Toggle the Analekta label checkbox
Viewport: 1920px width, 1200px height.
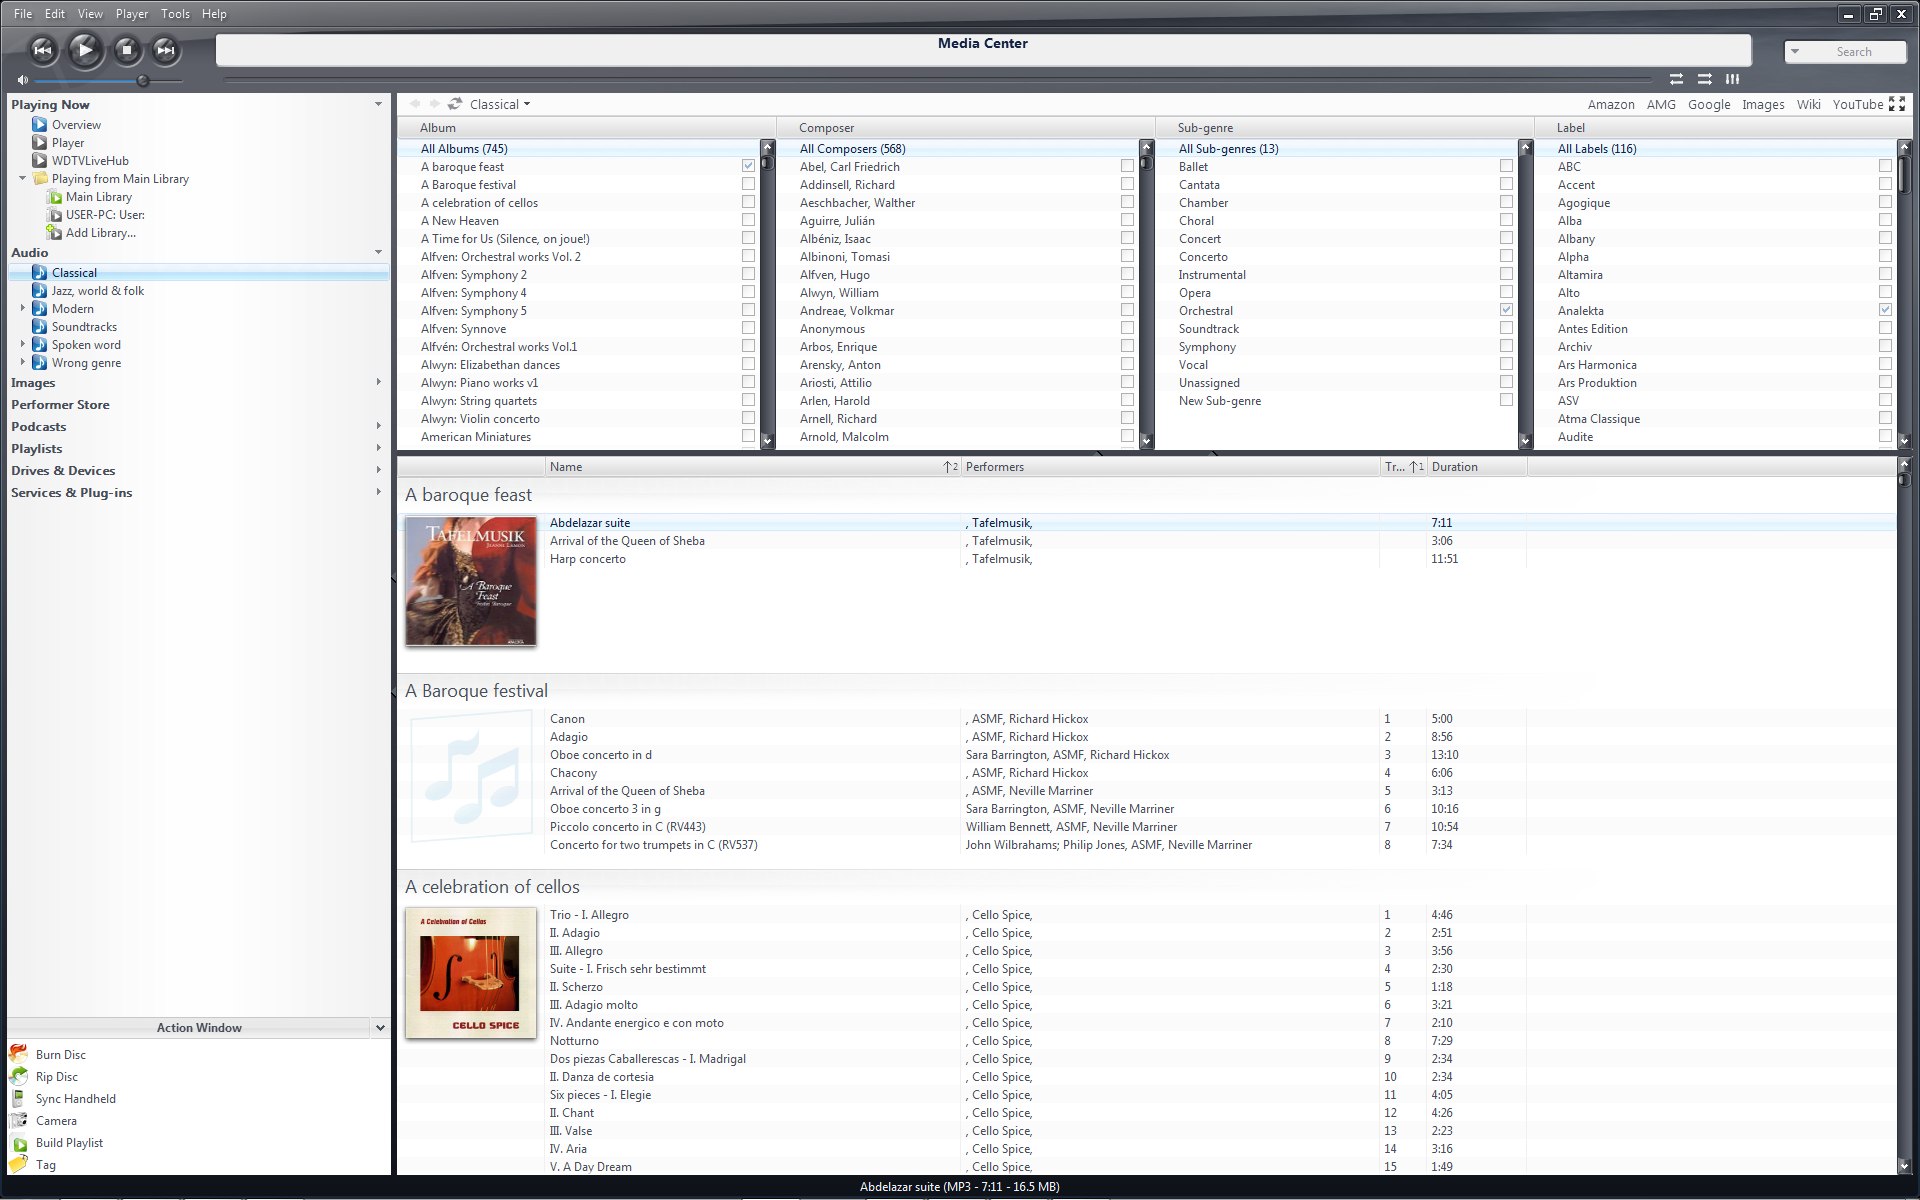click(x=1885, y=311)
